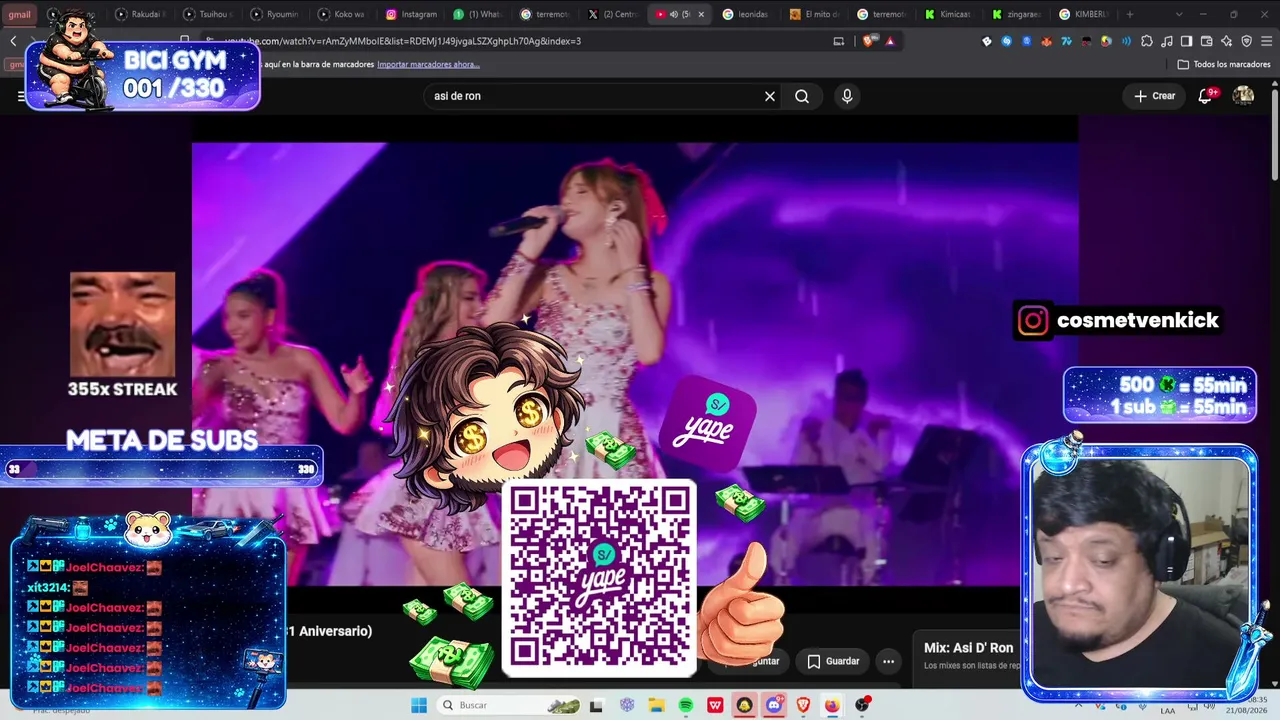Open Spotify from the taskbar
Image resolution: width=1280 pixels, height=720 pixels.
tap(686, 705)
